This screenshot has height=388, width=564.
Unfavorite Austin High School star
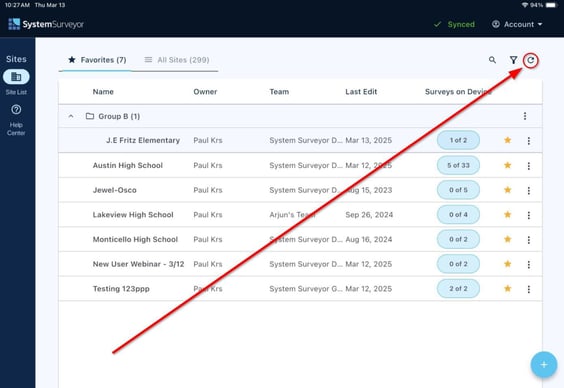pyautogui.click(x=508, y=165)
